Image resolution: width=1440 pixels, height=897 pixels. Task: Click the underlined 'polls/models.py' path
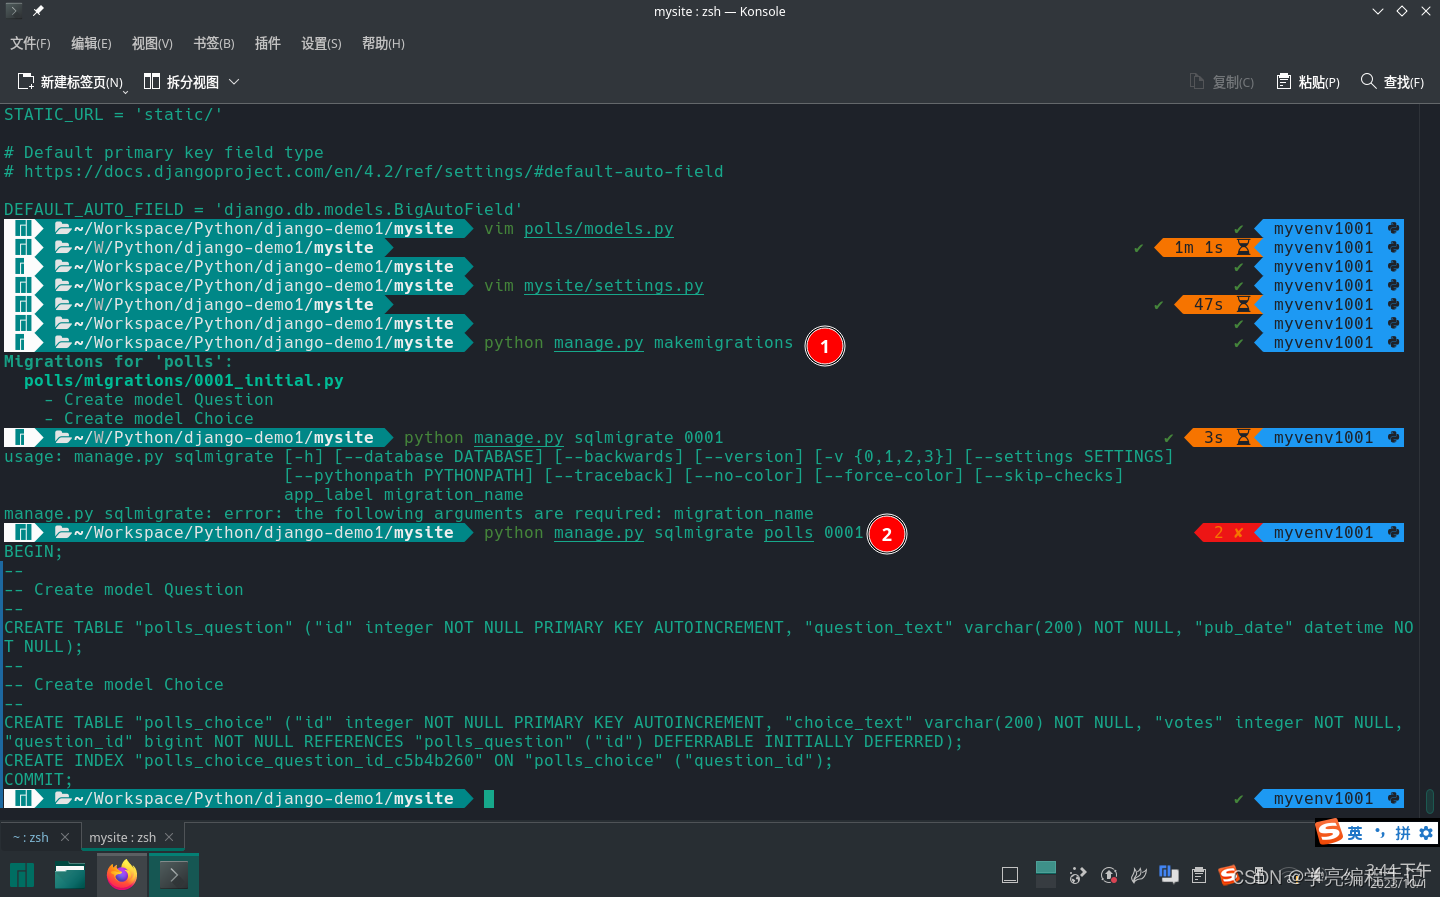click(599, 228)
